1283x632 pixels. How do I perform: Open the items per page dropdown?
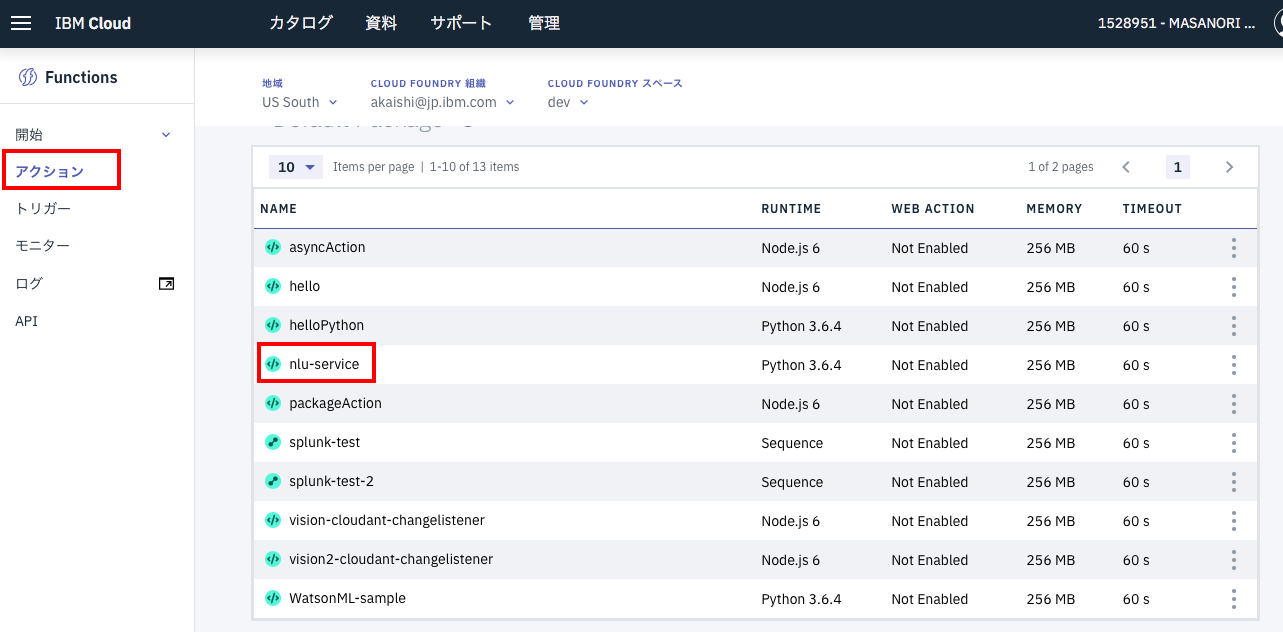pyautogui.click(x=295, y=166)
